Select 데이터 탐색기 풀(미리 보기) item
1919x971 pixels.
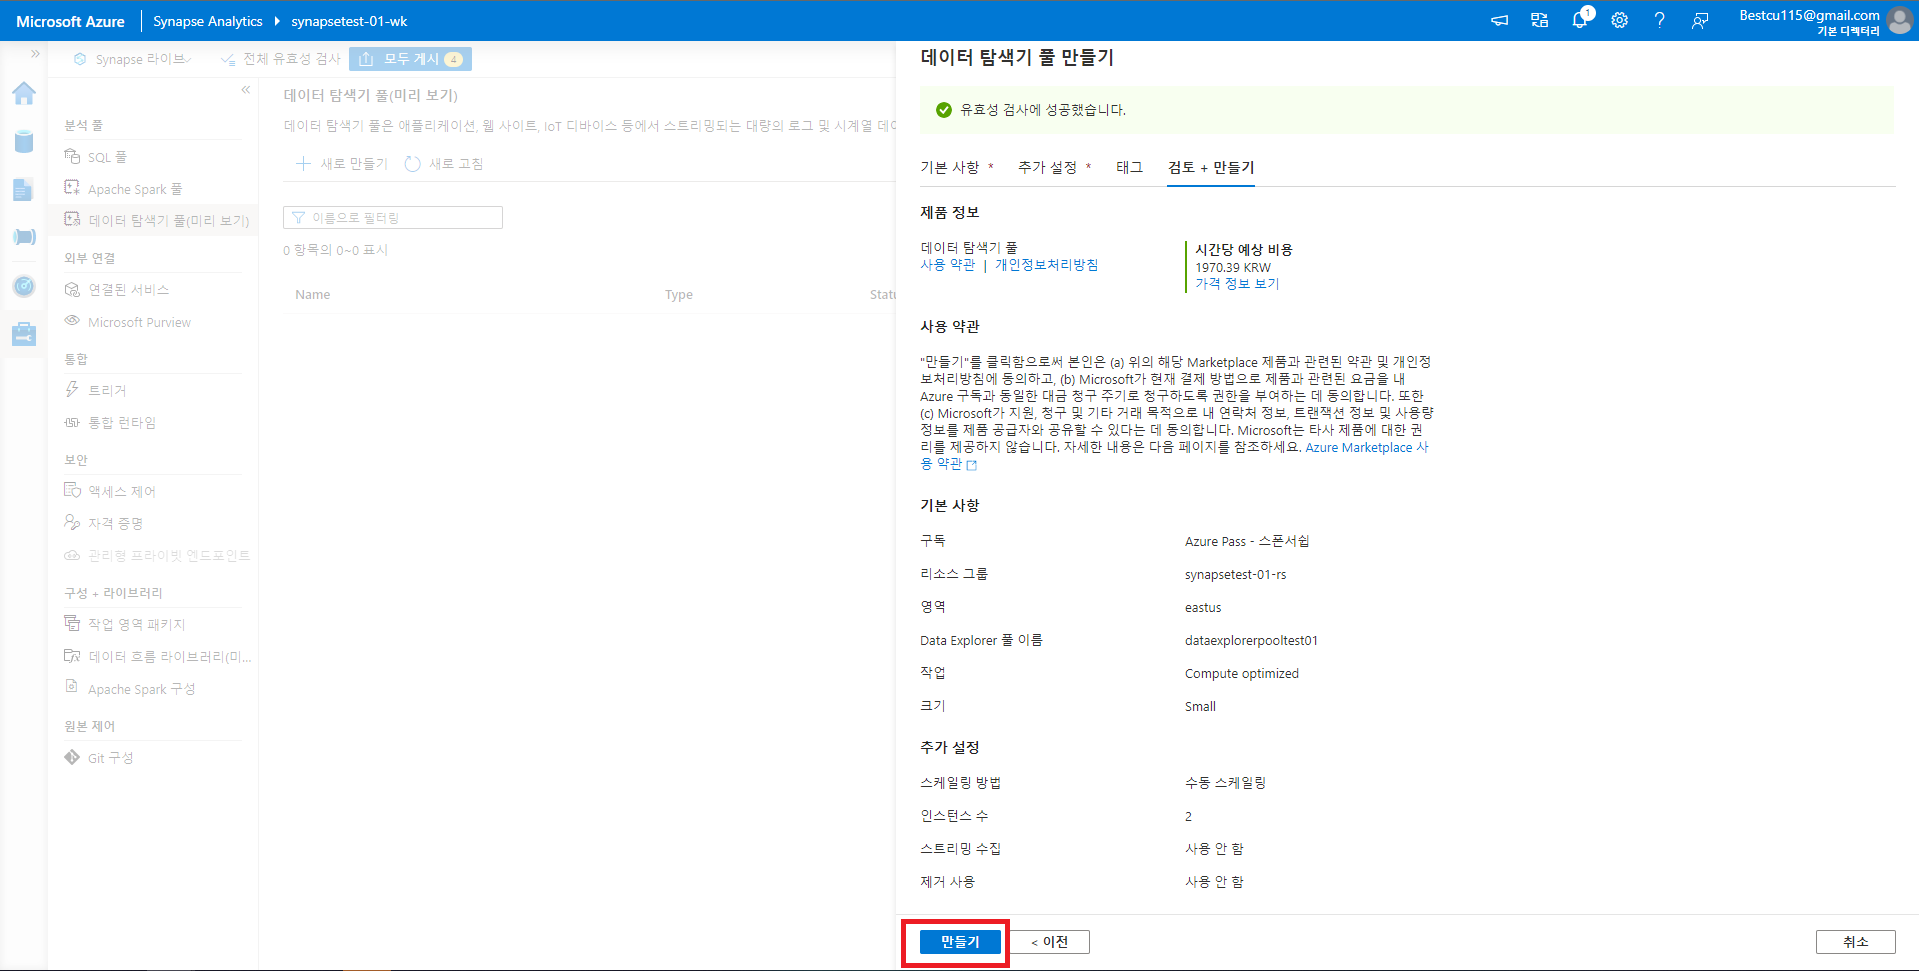[x=153, y=220]
